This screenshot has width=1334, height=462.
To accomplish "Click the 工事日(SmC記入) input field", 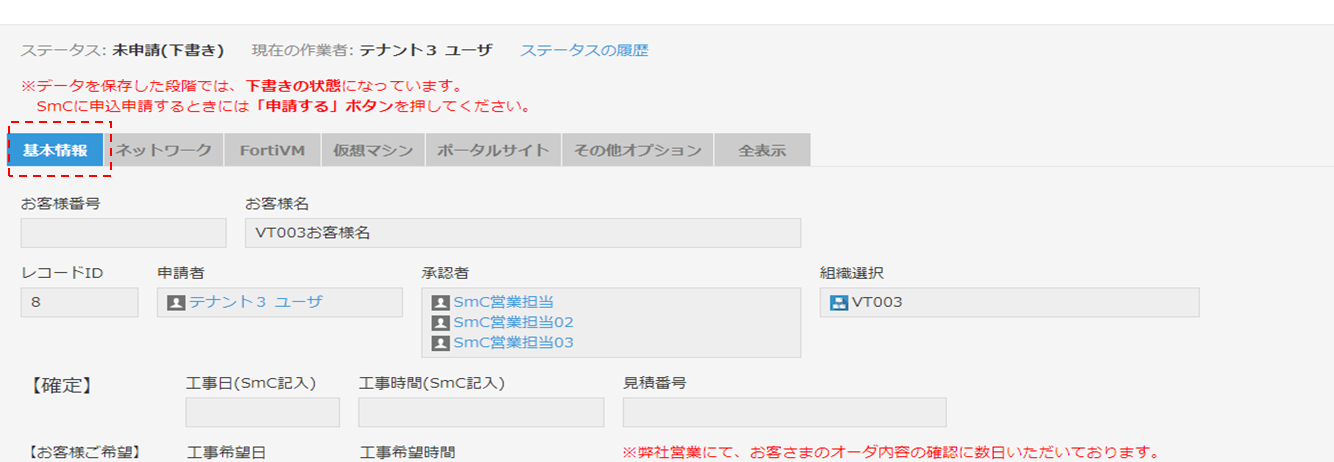I will click(x=262, y=412).
